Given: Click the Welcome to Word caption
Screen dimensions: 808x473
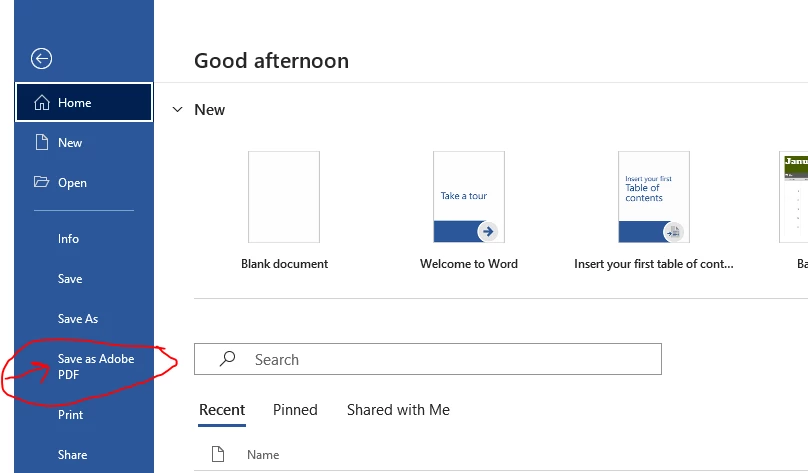Looking at the screenshot, I should pos(469,264).
